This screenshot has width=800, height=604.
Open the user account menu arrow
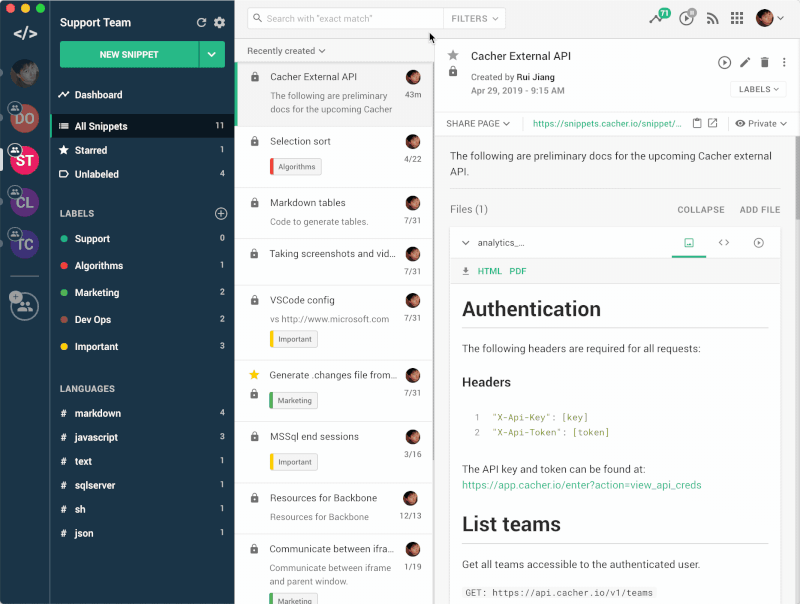(781, 18)
